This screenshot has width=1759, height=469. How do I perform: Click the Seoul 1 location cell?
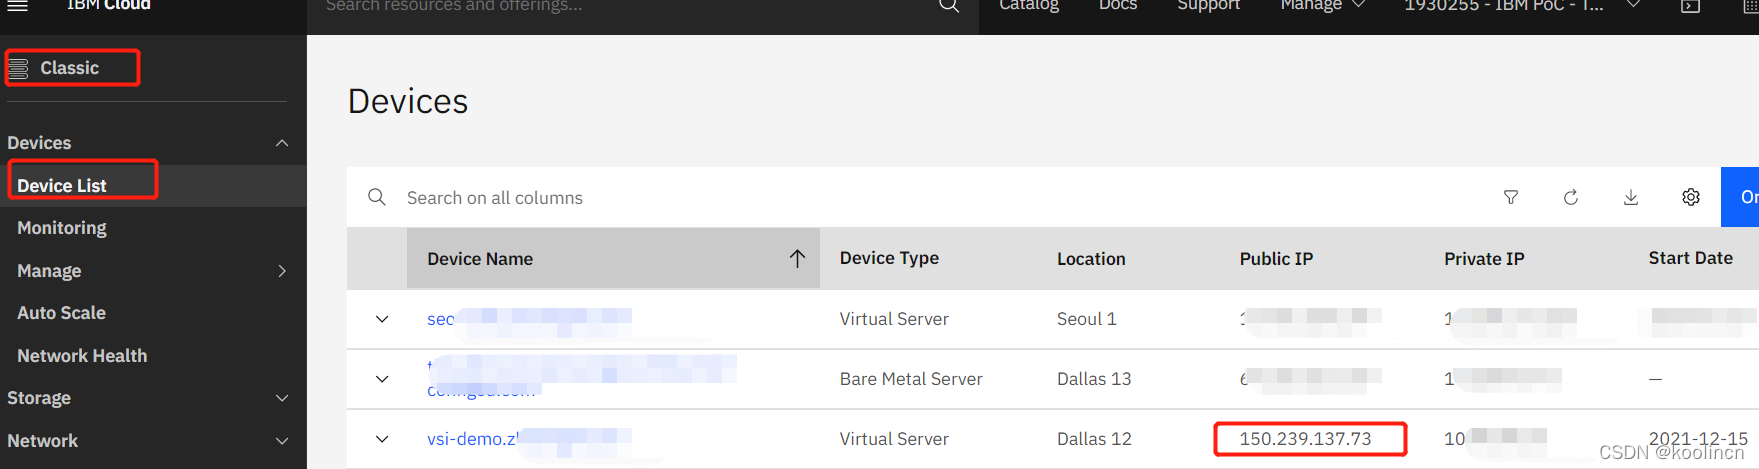pyautogui.click(x=1086, y=319)
